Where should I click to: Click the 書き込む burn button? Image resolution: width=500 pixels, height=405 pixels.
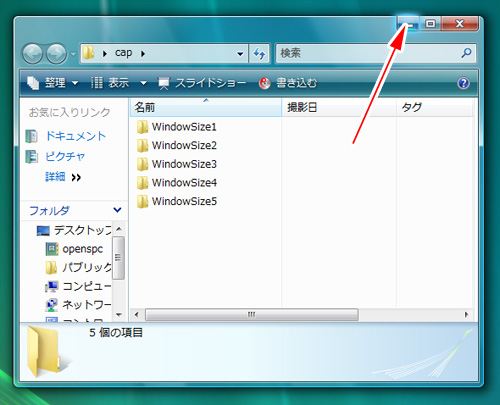click(288, 83)
